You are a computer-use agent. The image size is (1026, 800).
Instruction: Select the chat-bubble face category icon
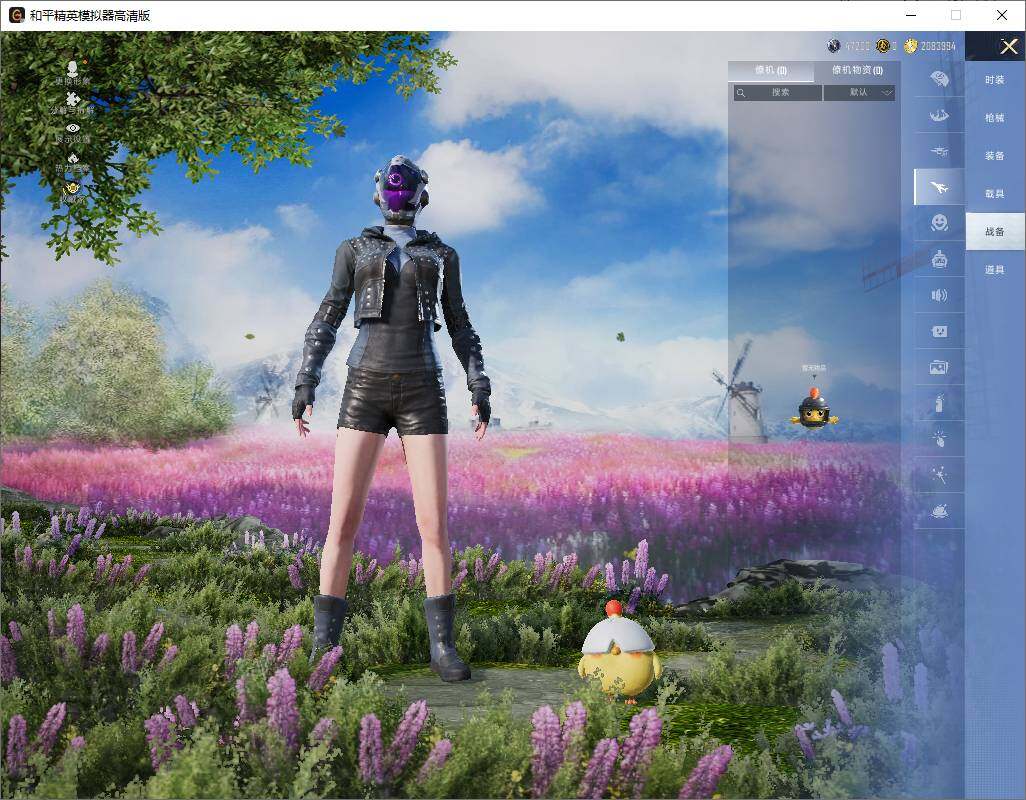coord(940,331)
